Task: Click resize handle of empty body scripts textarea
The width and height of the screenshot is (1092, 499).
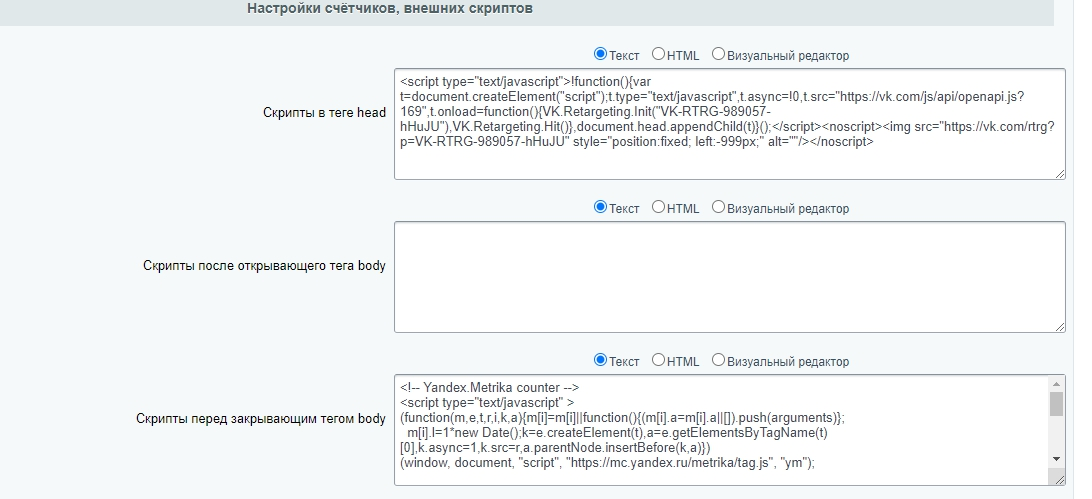Action: 1059,326
